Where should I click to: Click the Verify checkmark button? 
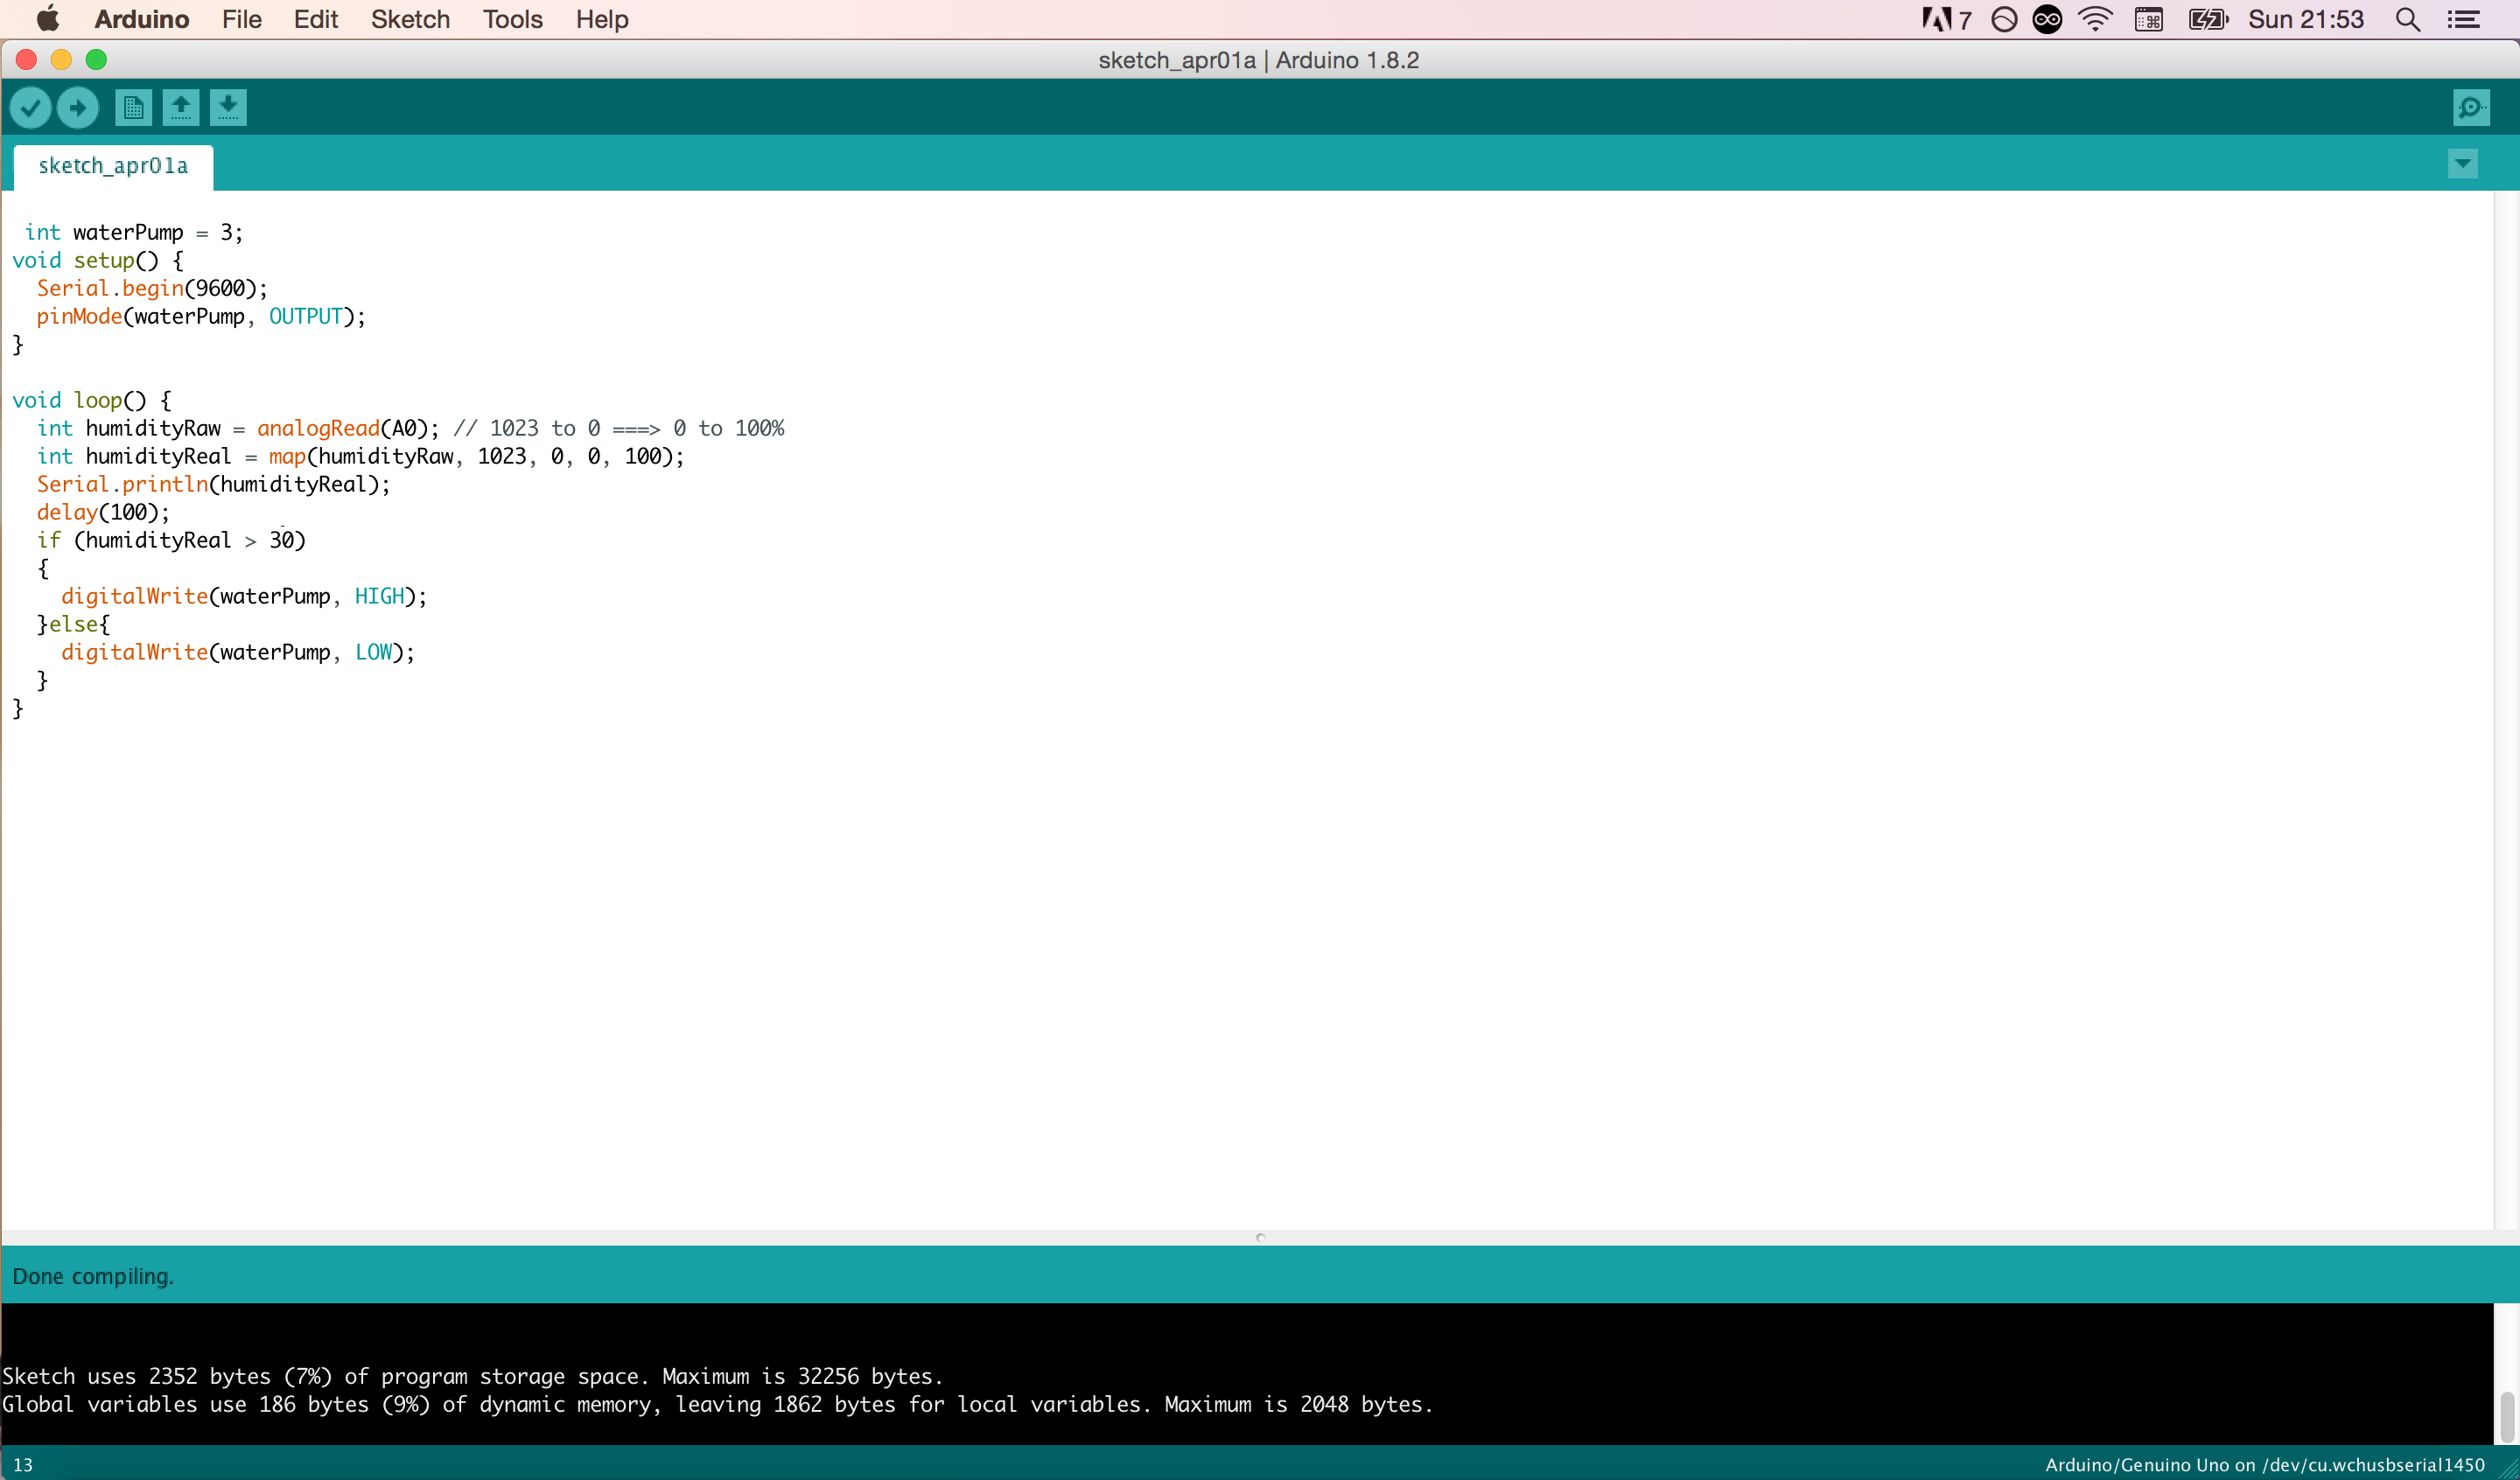pos(30,107)
